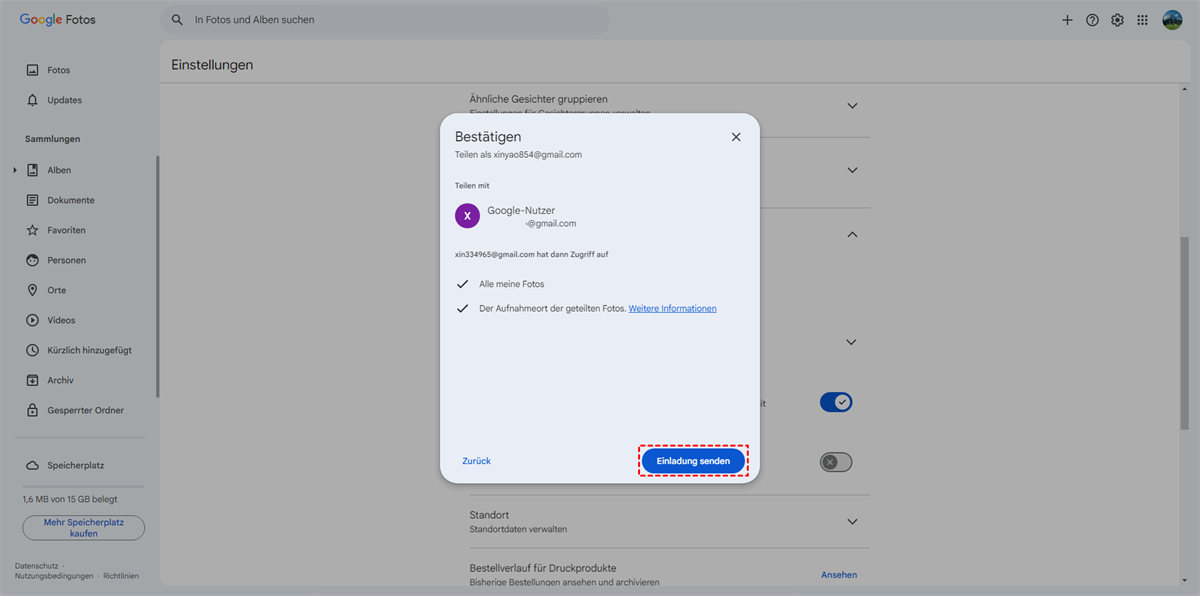Expand the Alben tree arrow

(15, 170)
